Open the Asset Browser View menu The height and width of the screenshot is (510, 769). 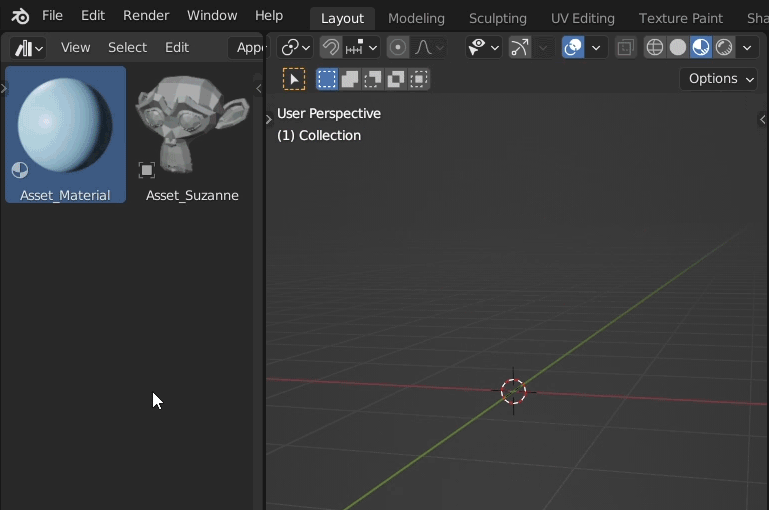tap(76, 48)
